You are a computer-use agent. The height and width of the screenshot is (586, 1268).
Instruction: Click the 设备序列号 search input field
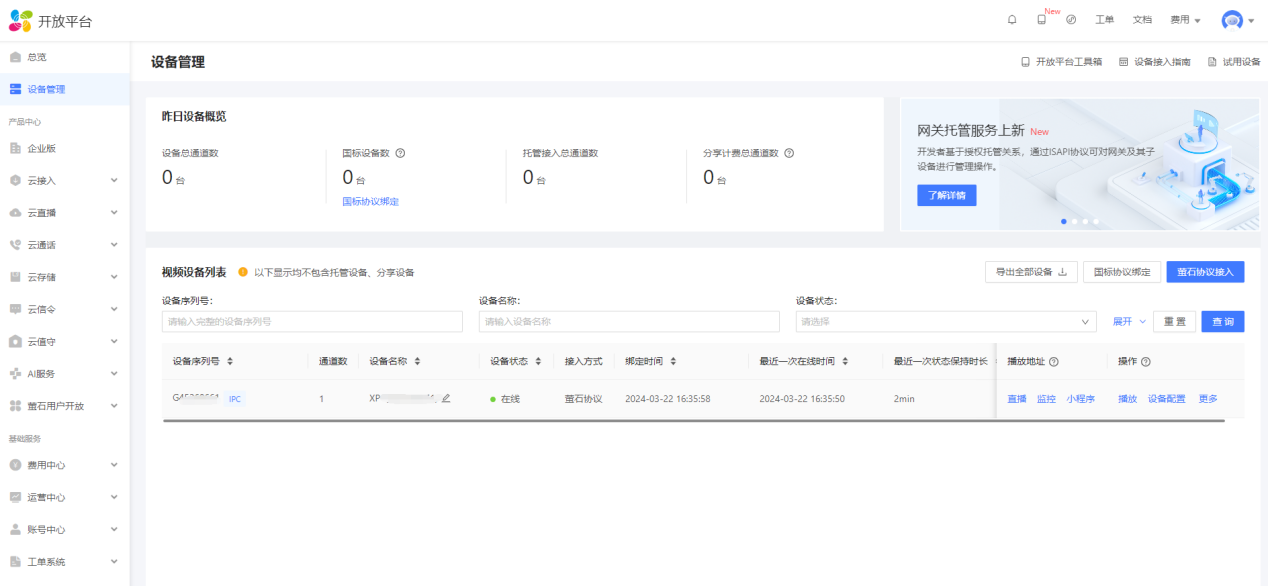pyautogui.click(x=312, y=322)
